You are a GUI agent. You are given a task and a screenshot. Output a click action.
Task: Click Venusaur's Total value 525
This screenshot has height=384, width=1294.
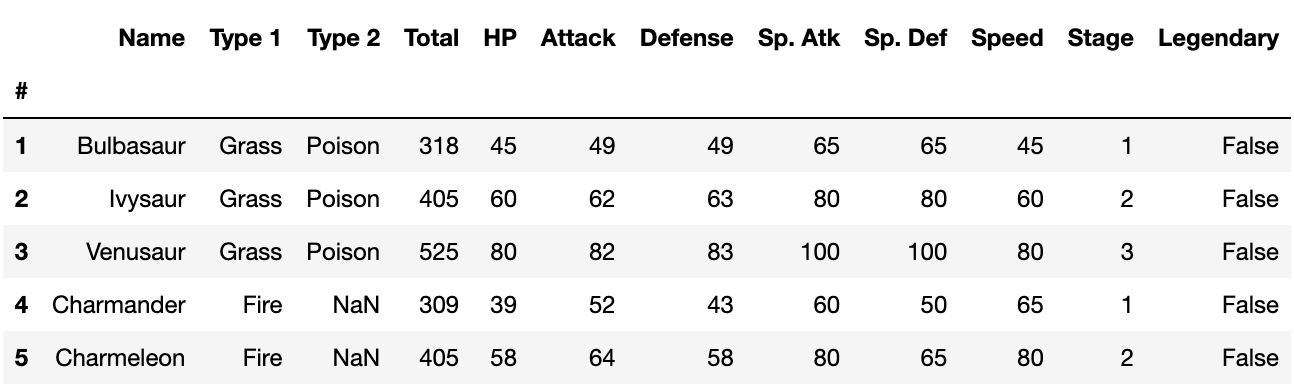pyautogui.click(x=439, y=252)
